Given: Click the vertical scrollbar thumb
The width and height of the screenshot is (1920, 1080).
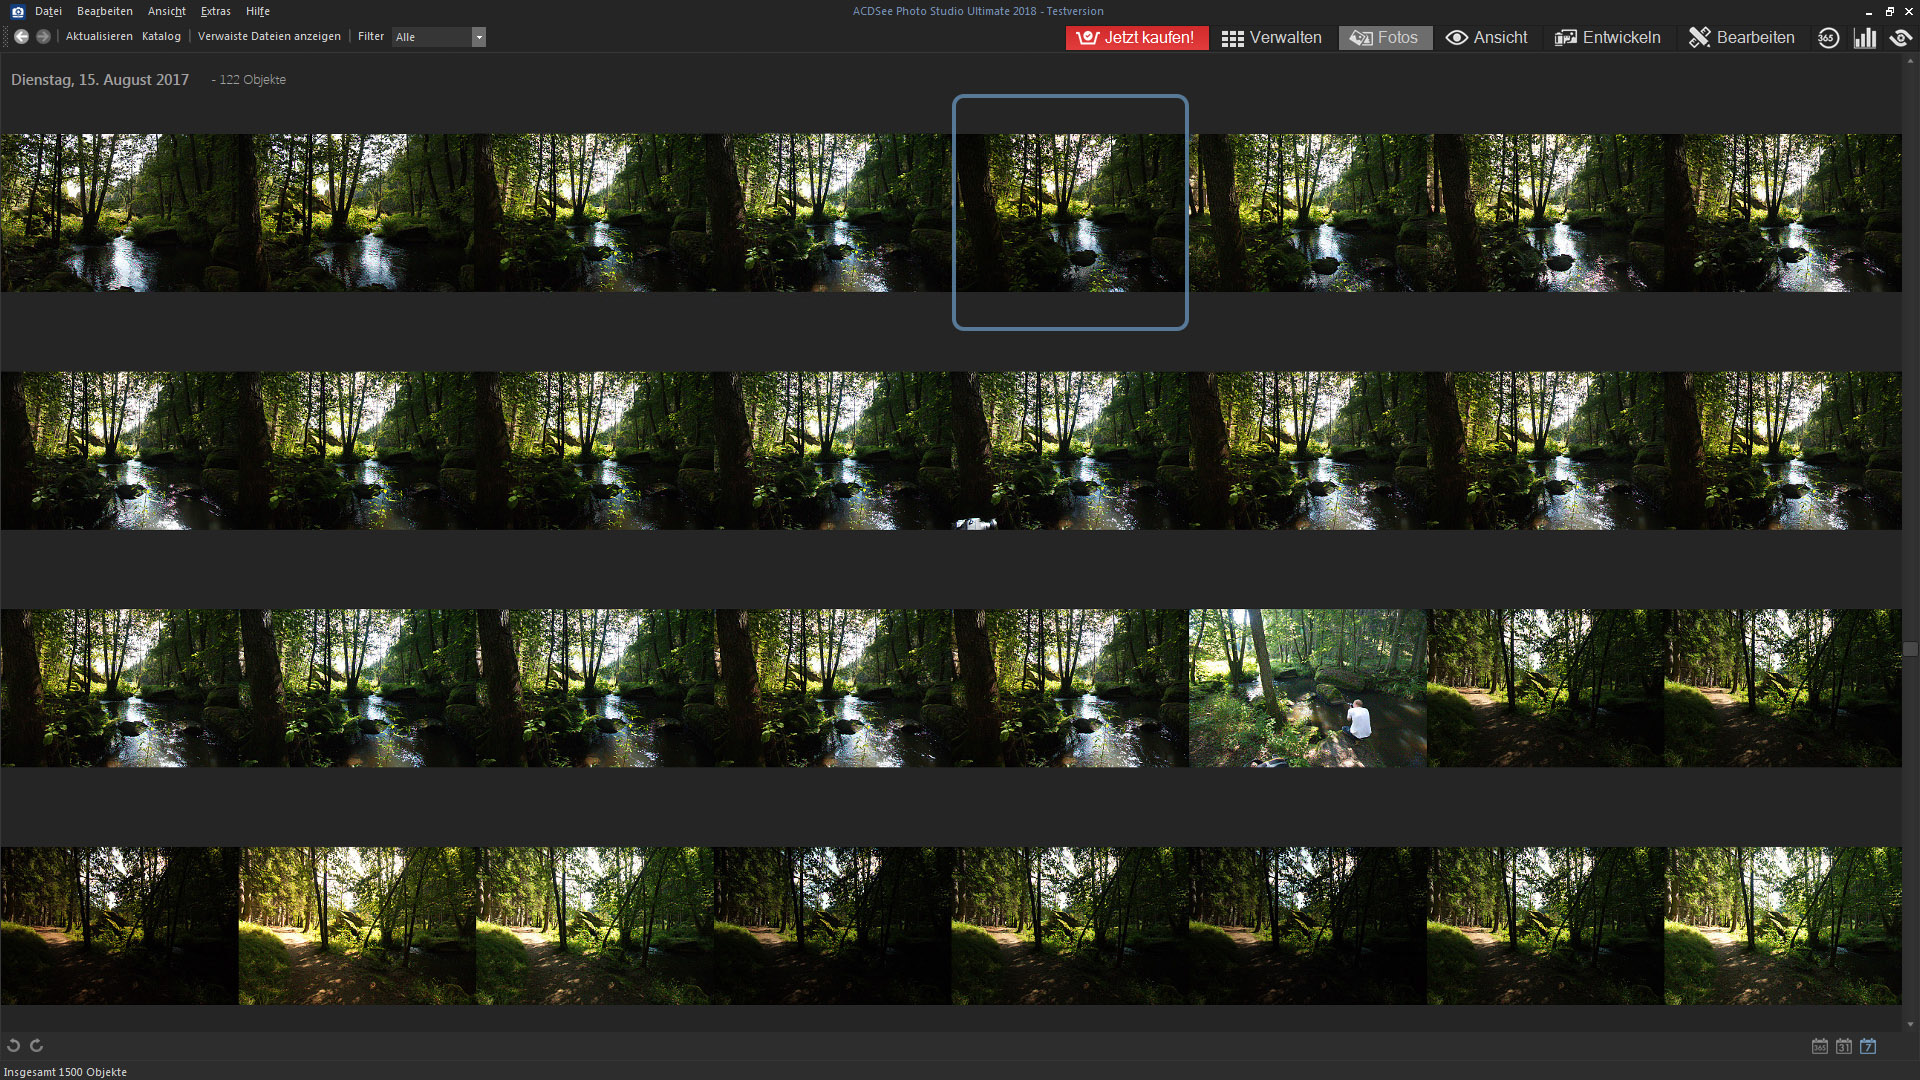Looking at the screenshot, I should pos(1911,650).
